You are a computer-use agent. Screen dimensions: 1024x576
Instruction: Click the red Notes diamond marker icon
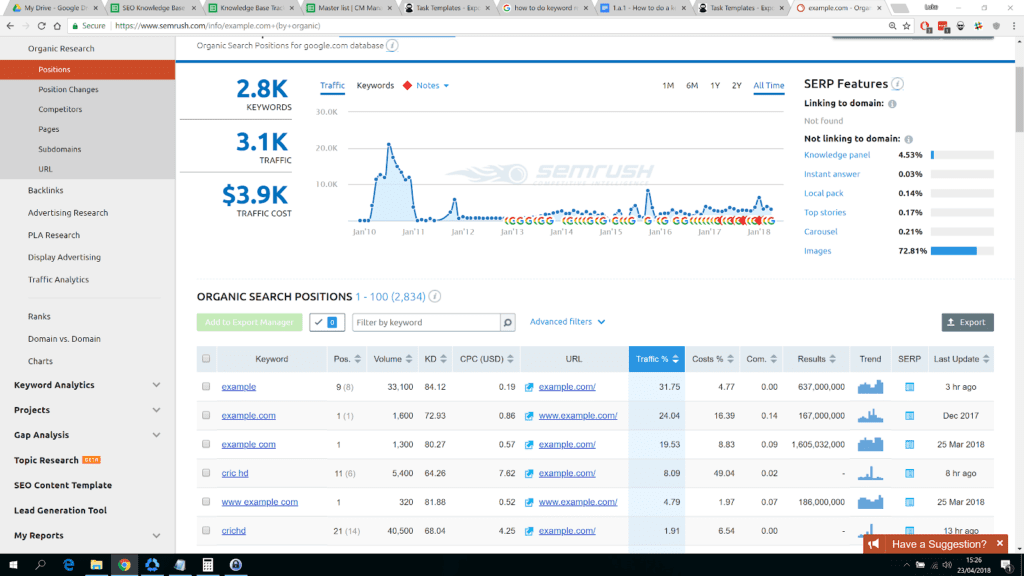[x=408, y=86]
